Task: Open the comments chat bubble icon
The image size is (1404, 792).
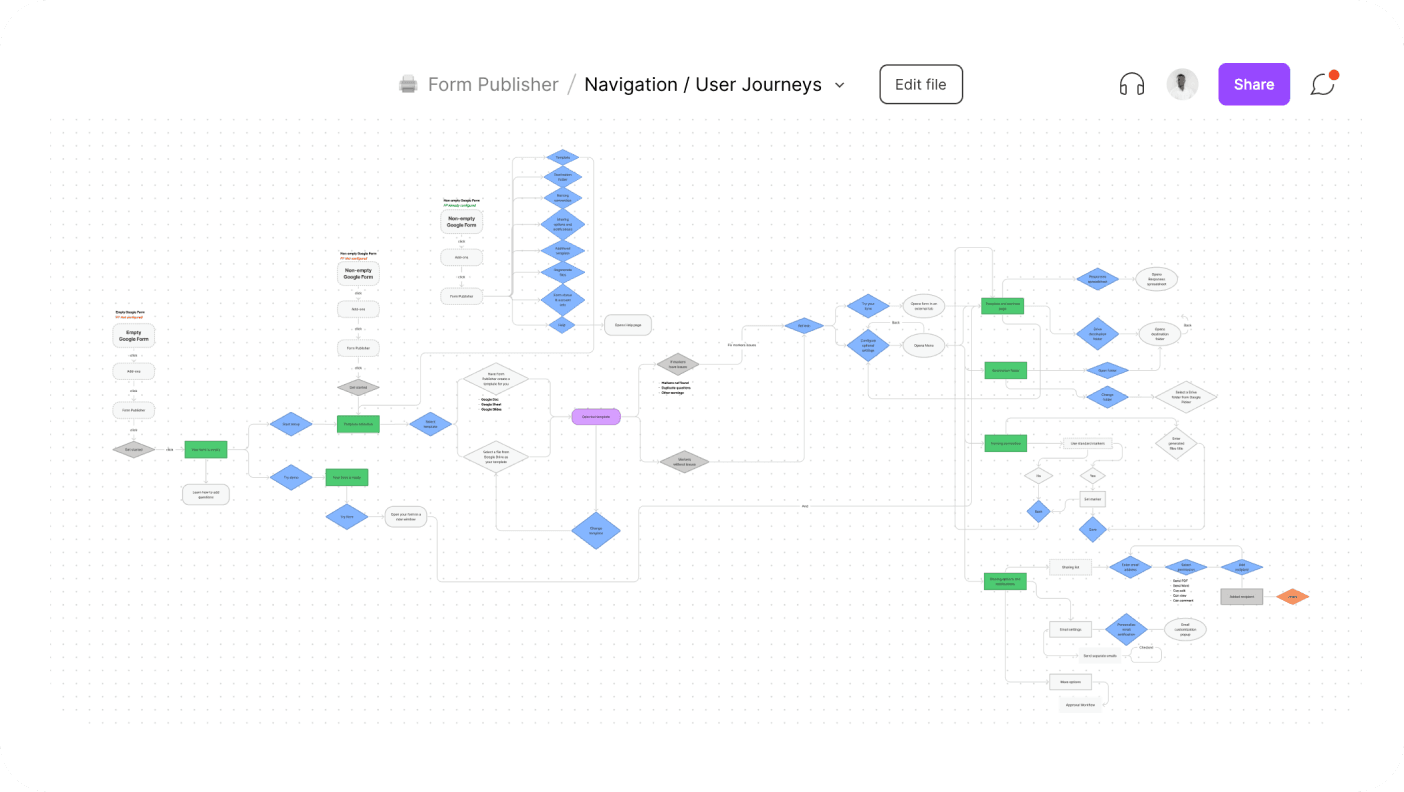Action: pos(1323,85)
